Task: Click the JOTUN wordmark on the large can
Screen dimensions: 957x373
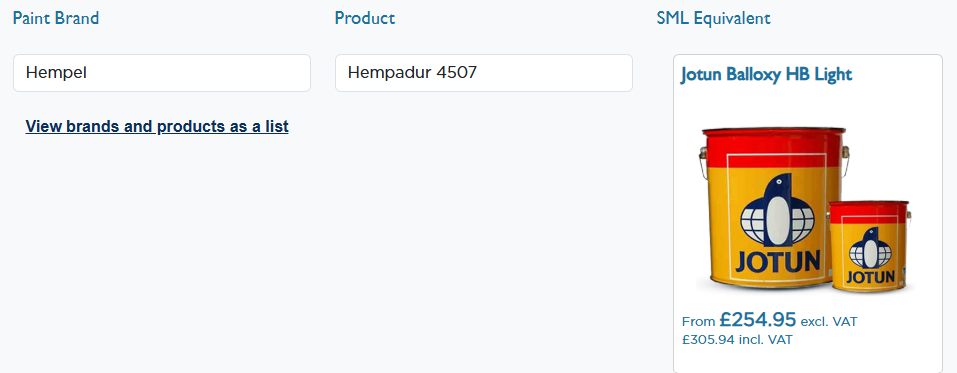Action: click(777, 263)
